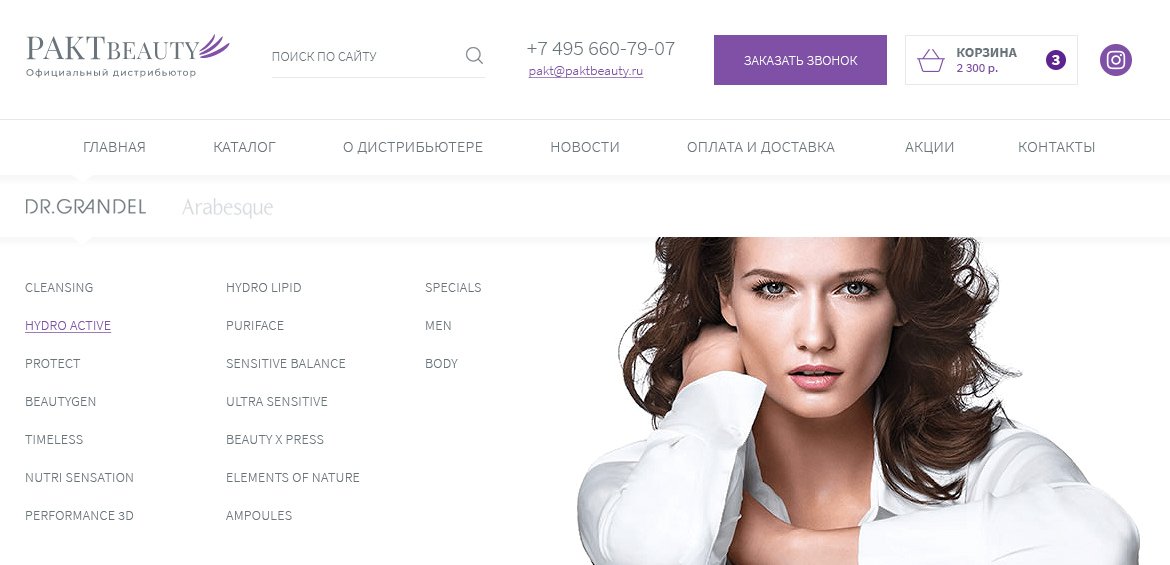Open the Sensitive Balance category
Viewport: 1170px width, 565px height.
(286, 363)
